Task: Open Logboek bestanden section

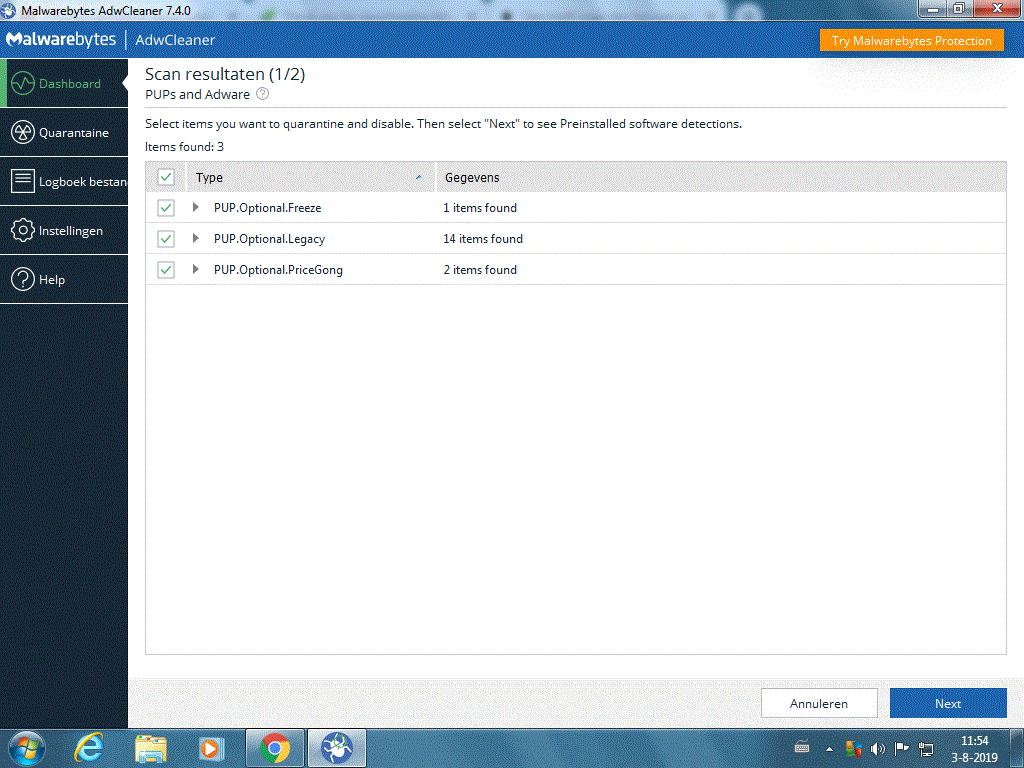Action: [64, 182]
